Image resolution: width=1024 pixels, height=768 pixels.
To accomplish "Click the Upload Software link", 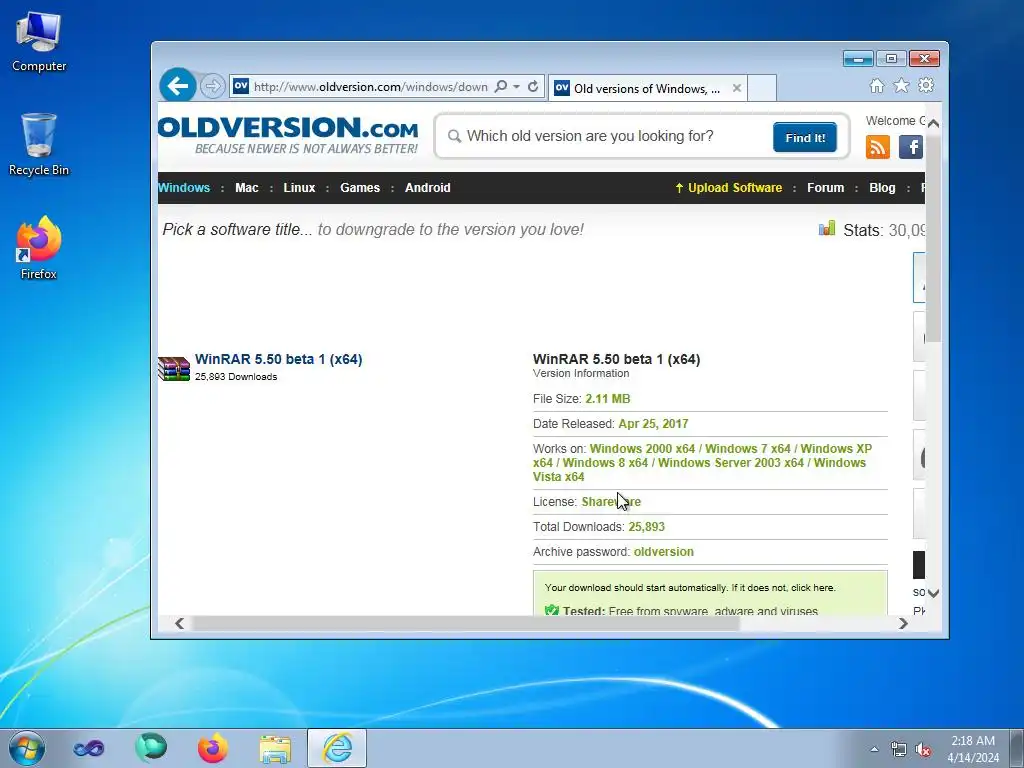I will (728, 187).
